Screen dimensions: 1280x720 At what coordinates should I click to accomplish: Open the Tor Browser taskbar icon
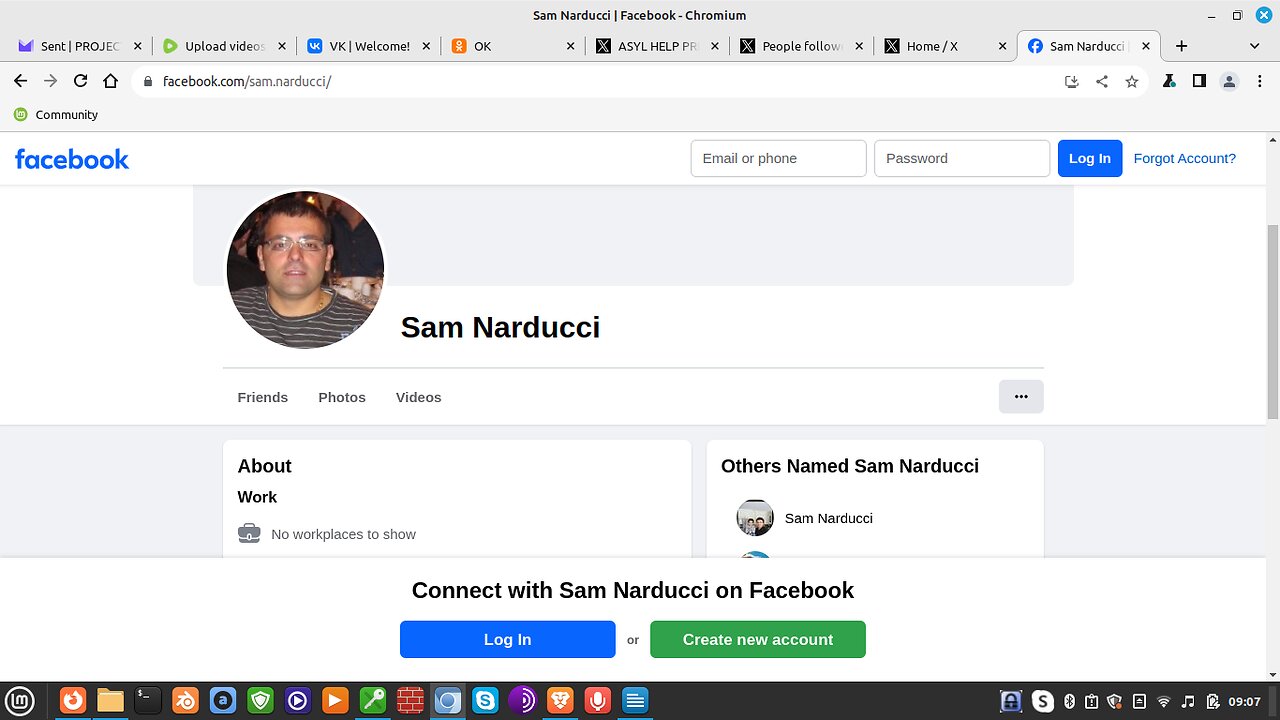[523, 701]
